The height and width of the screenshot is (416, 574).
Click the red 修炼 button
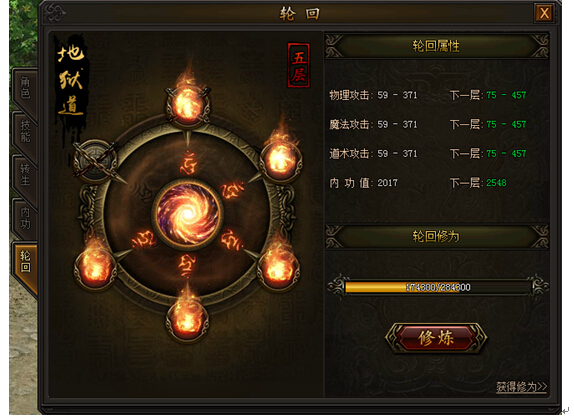coord(436,338)
